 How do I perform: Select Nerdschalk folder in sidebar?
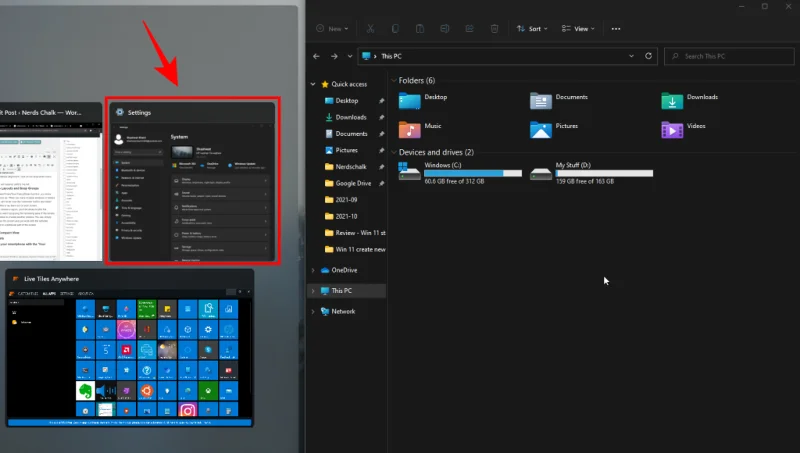click(352, 166)
